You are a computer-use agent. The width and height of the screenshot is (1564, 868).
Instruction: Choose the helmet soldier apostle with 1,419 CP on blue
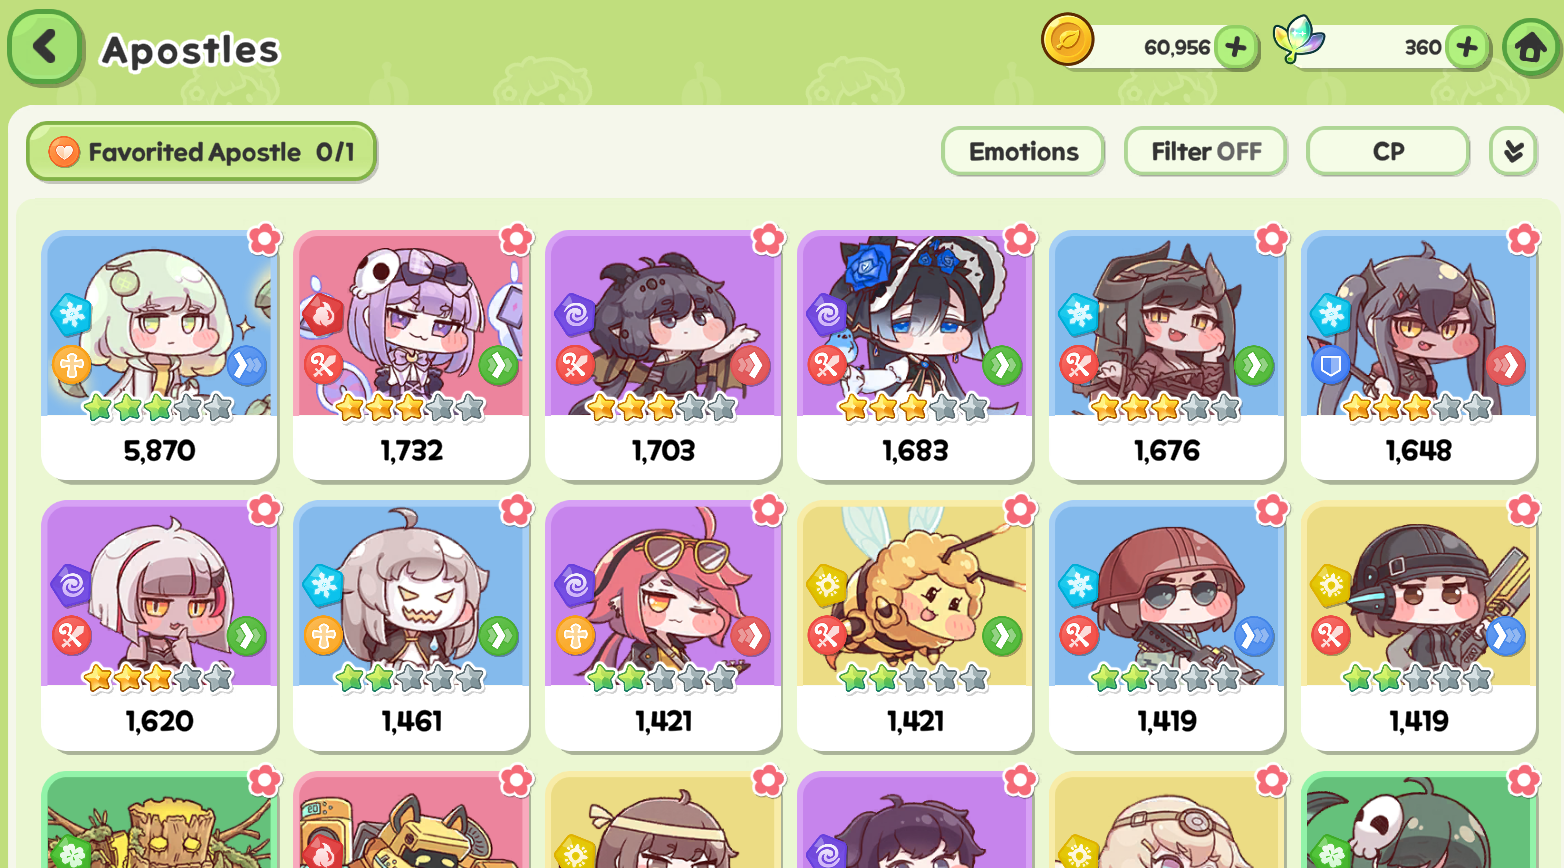tap(1167, 626)
